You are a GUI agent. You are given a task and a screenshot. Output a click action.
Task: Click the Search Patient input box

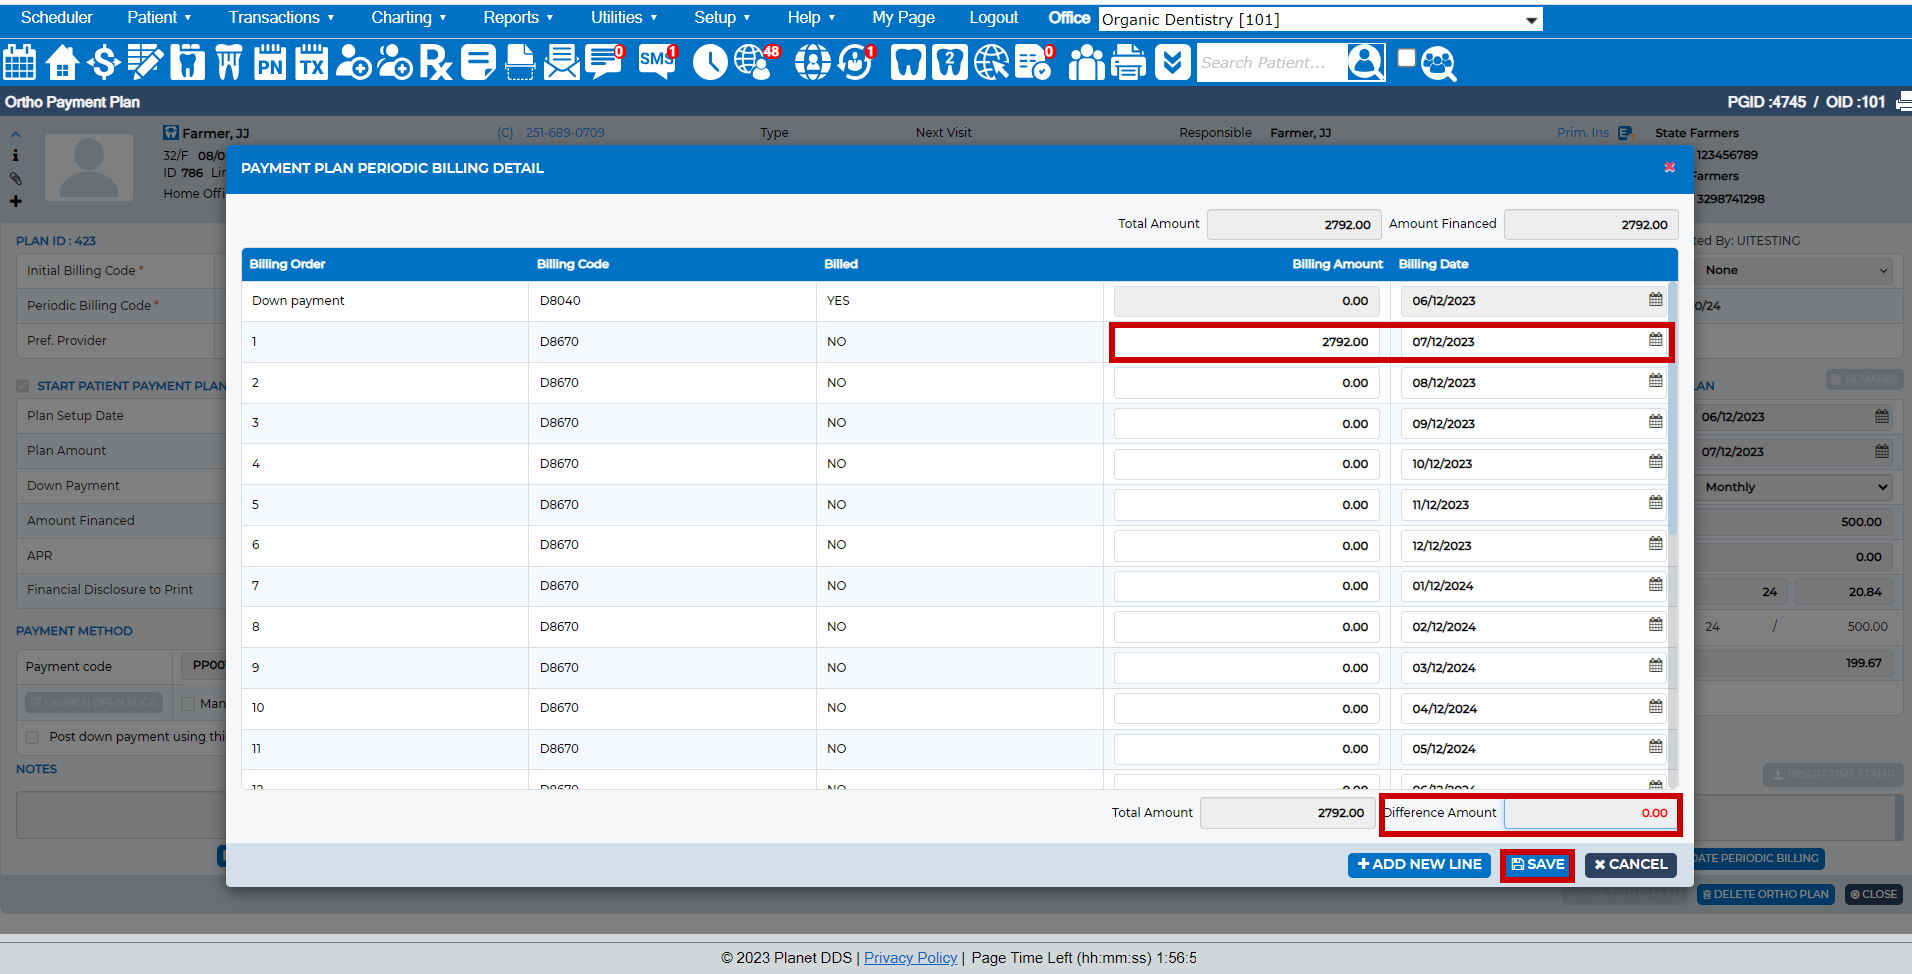1271,62
